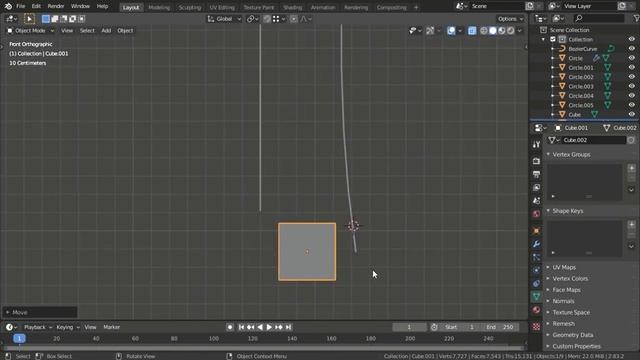Open the Scene properties tab
The width and height of the screenshot is (640, 360).
click(536, 200)
